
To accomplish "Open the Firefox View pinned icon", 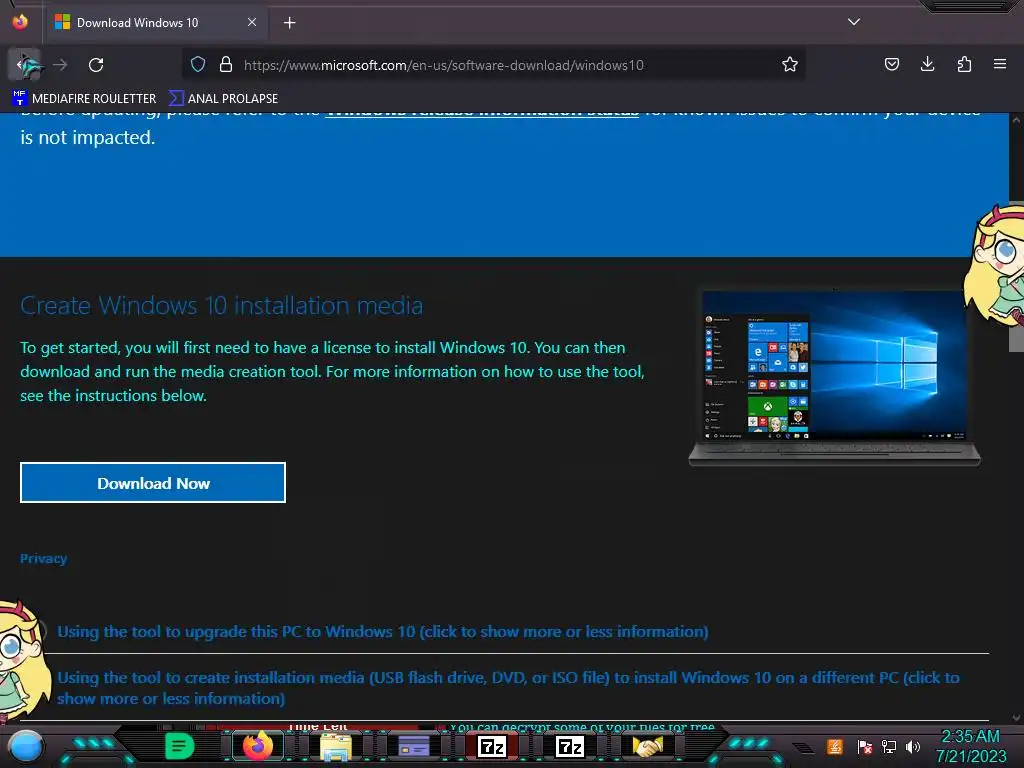I will [x=20, y=22].
